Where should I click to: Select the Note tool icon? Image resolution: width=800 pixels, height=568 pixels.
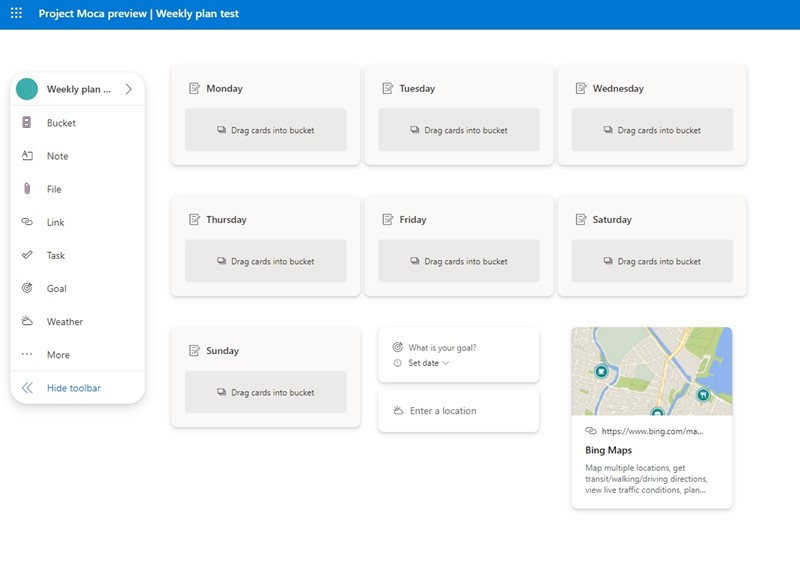point(27,156)
